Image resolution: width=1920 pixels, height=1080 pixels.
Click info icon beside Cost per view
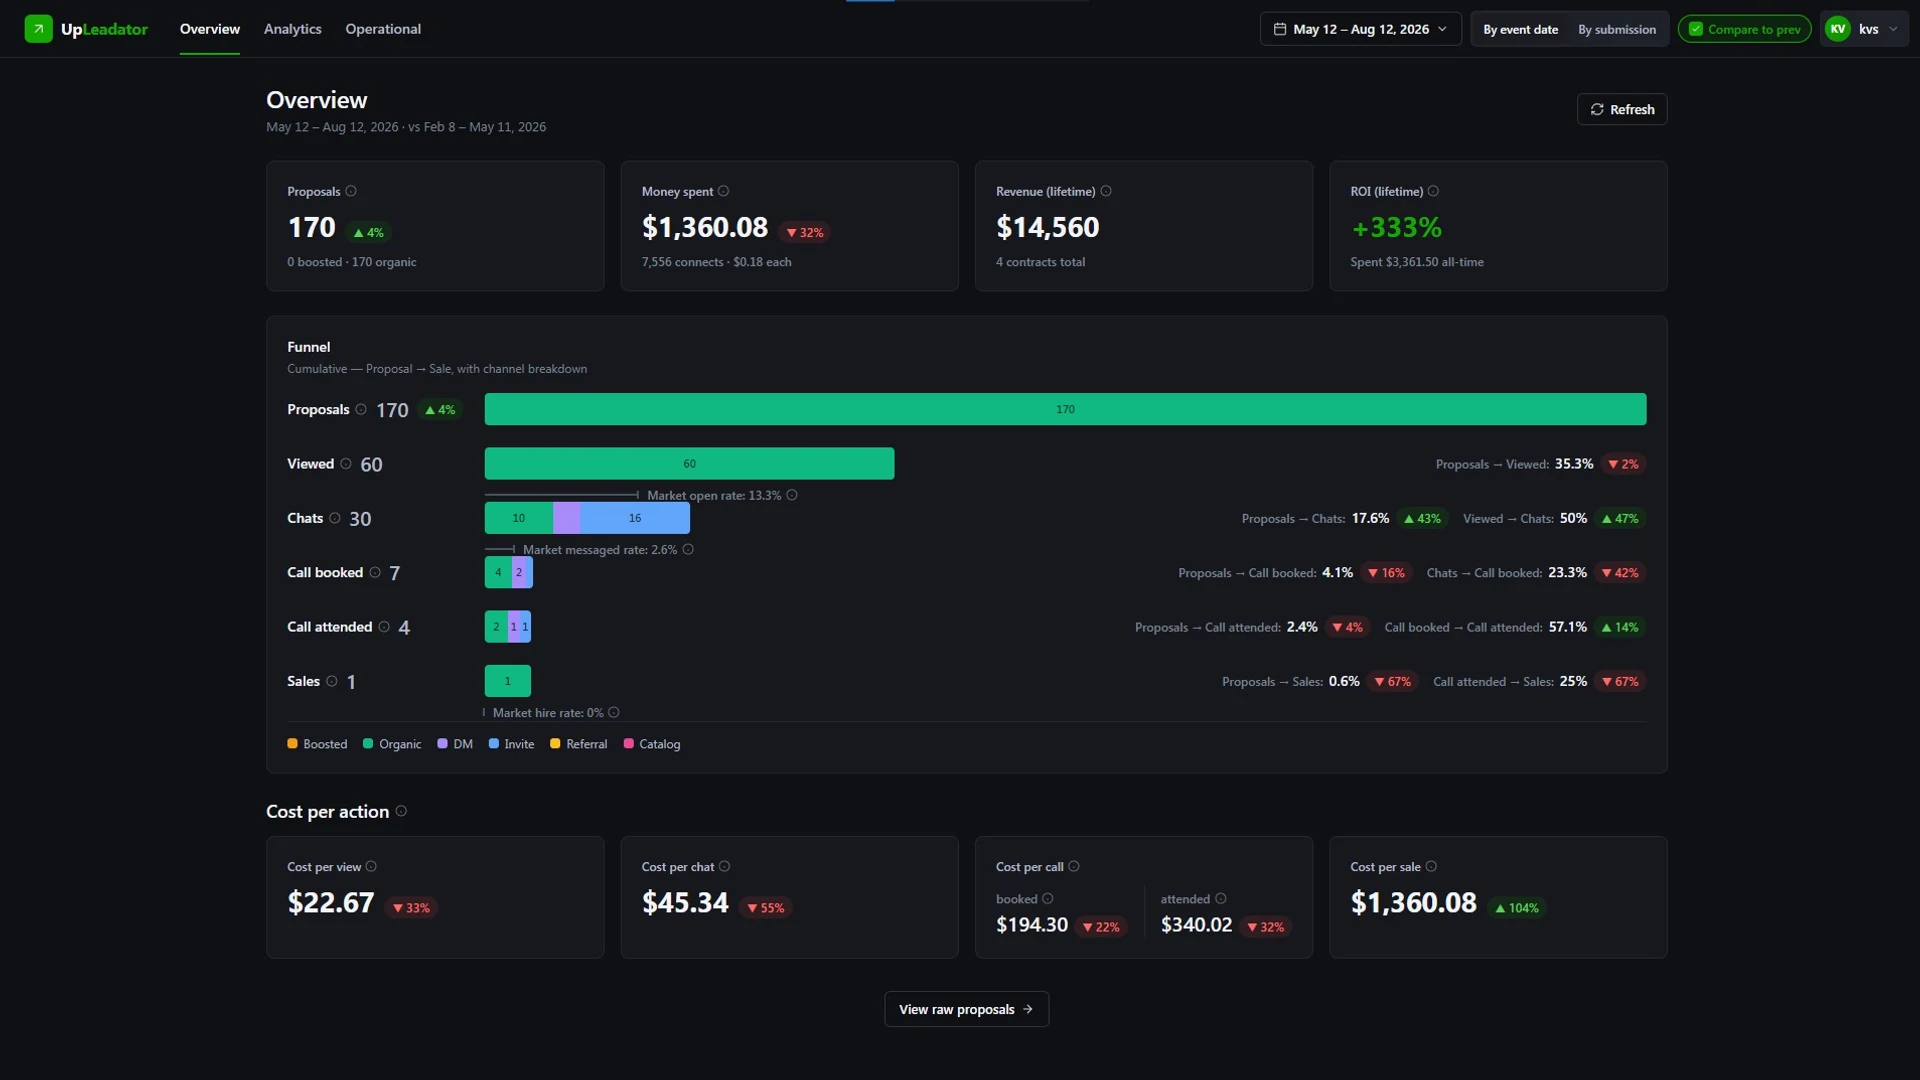coord(371,866)
